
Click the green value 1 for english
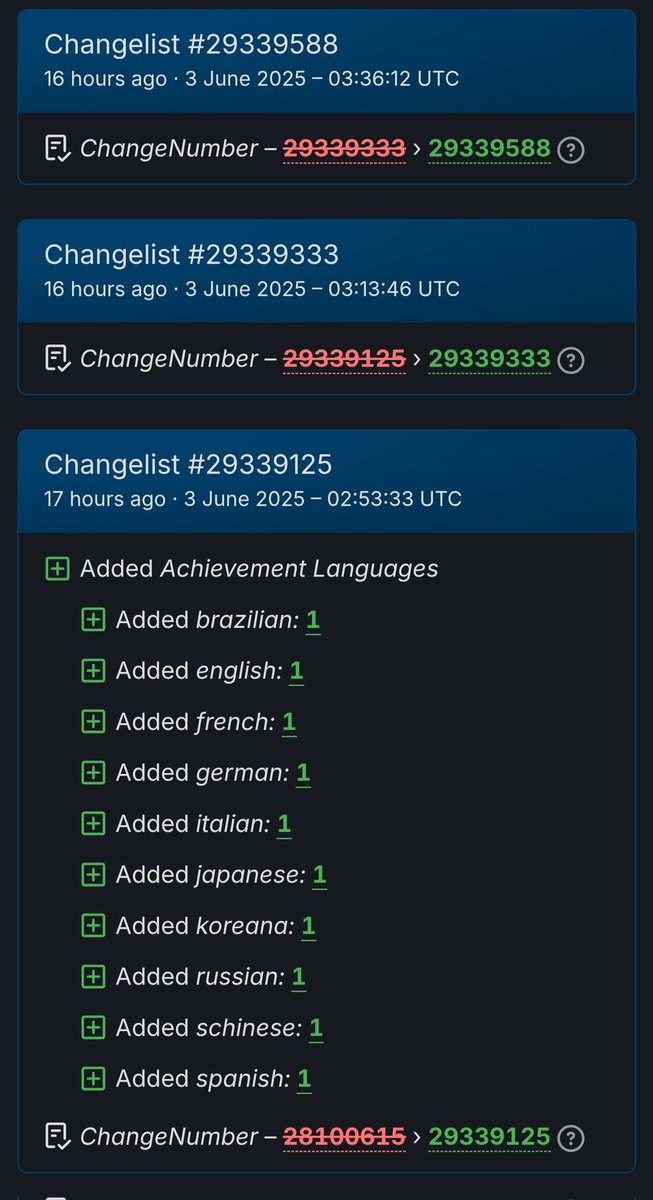click(x=296, y=671)
